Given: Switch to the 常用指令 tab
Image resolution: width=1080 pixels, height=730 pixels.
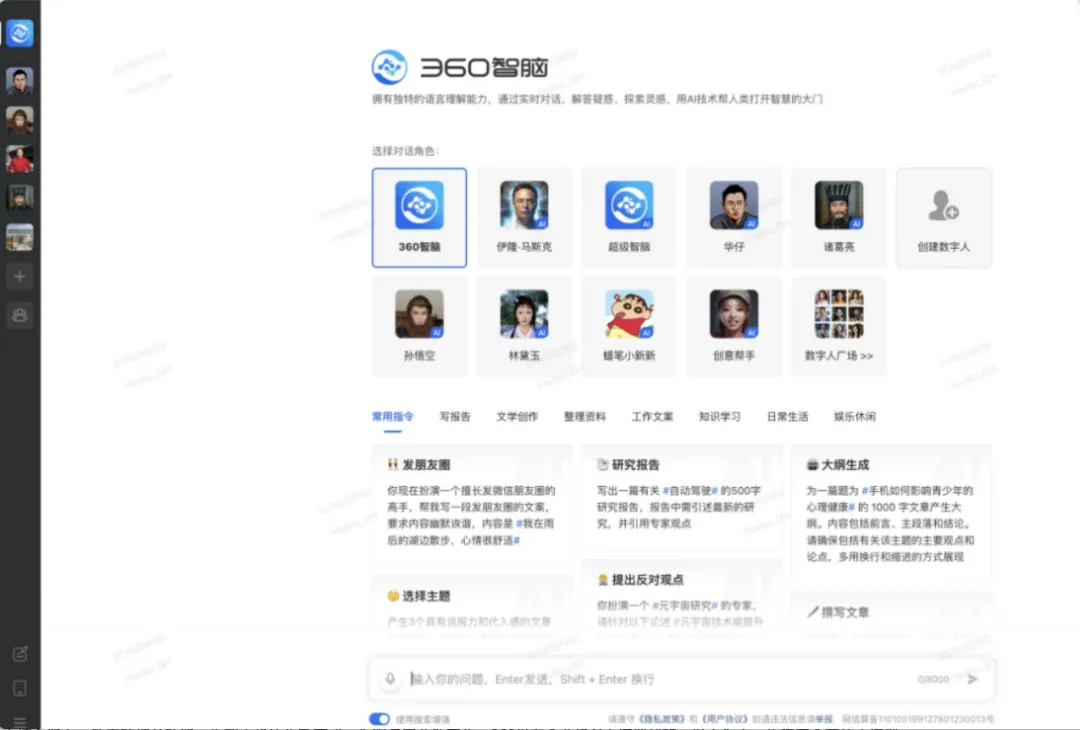Looking at the screenshot, I should coord(393,417).
